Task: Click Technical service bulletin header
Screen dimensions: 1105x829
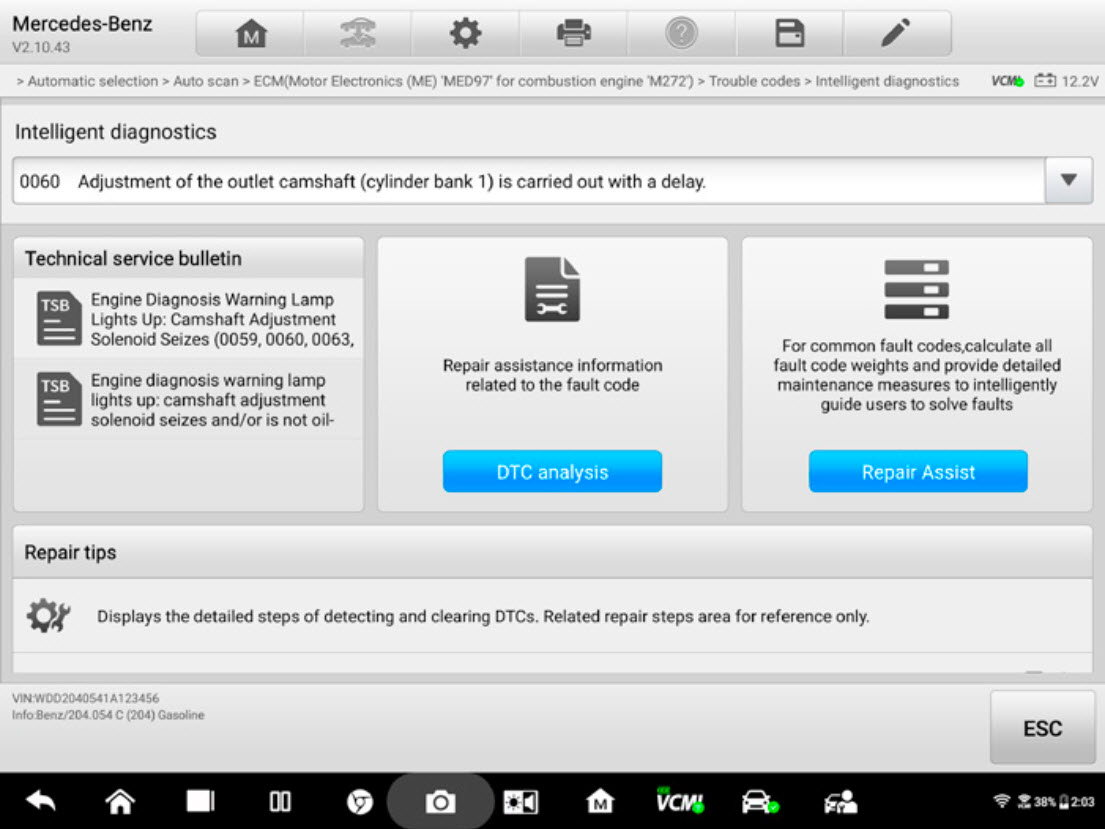Action: tap(133, 258)
